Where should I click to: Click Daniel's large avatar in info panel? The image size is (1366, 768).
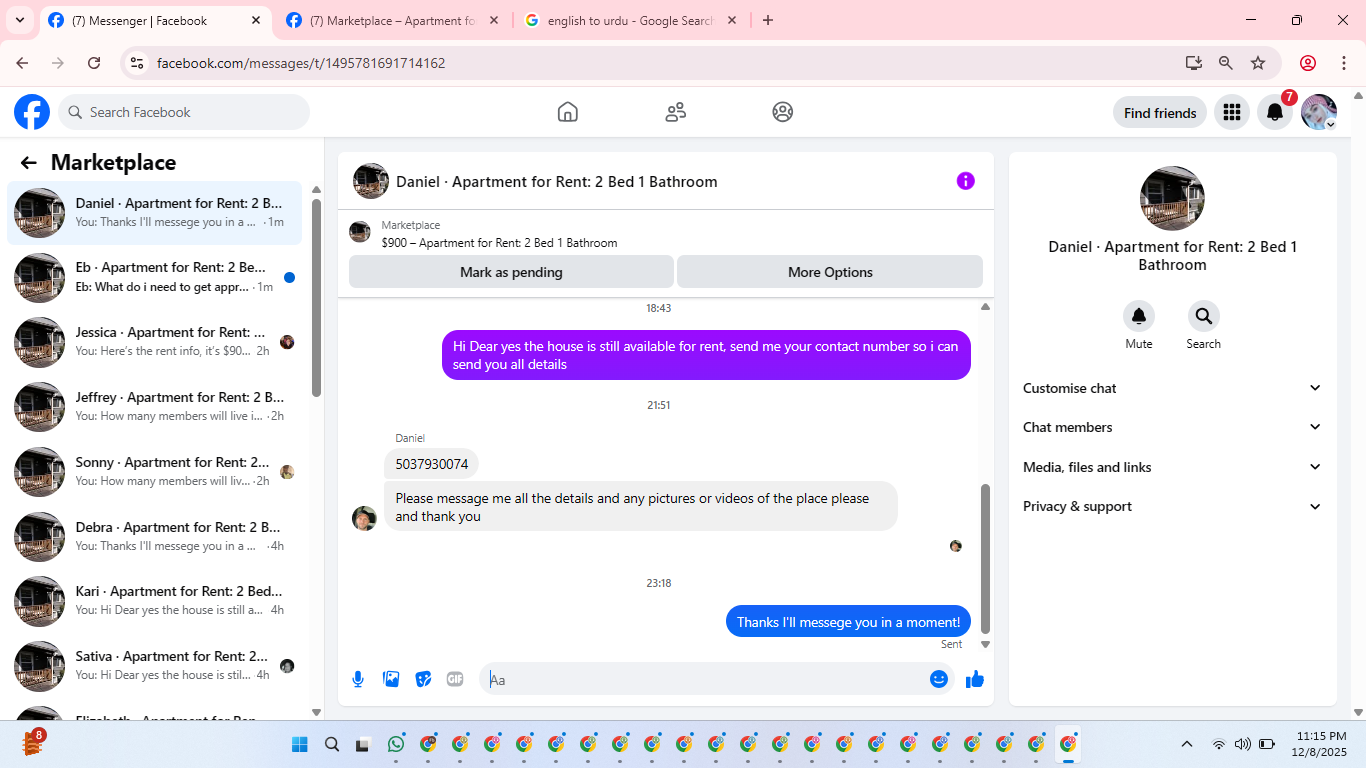coord(1172,198)
